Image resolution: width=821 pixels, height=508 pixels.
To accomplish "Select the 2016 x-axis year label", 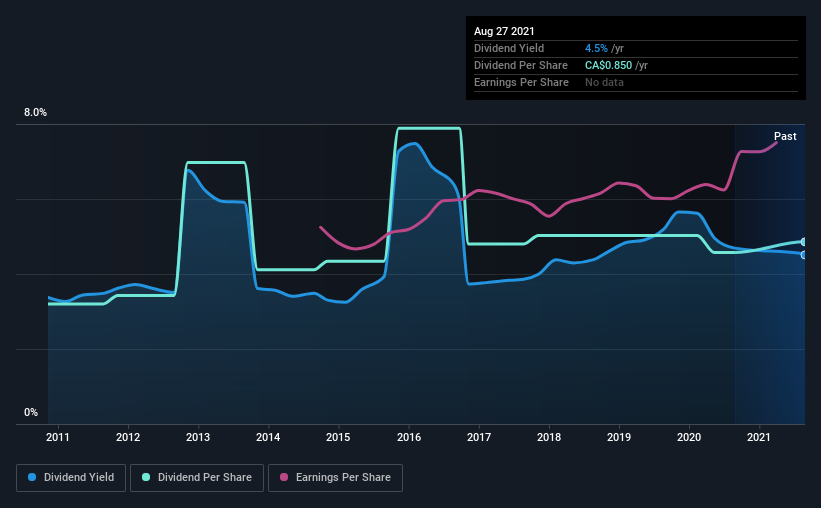I will (x=408, y=437).
